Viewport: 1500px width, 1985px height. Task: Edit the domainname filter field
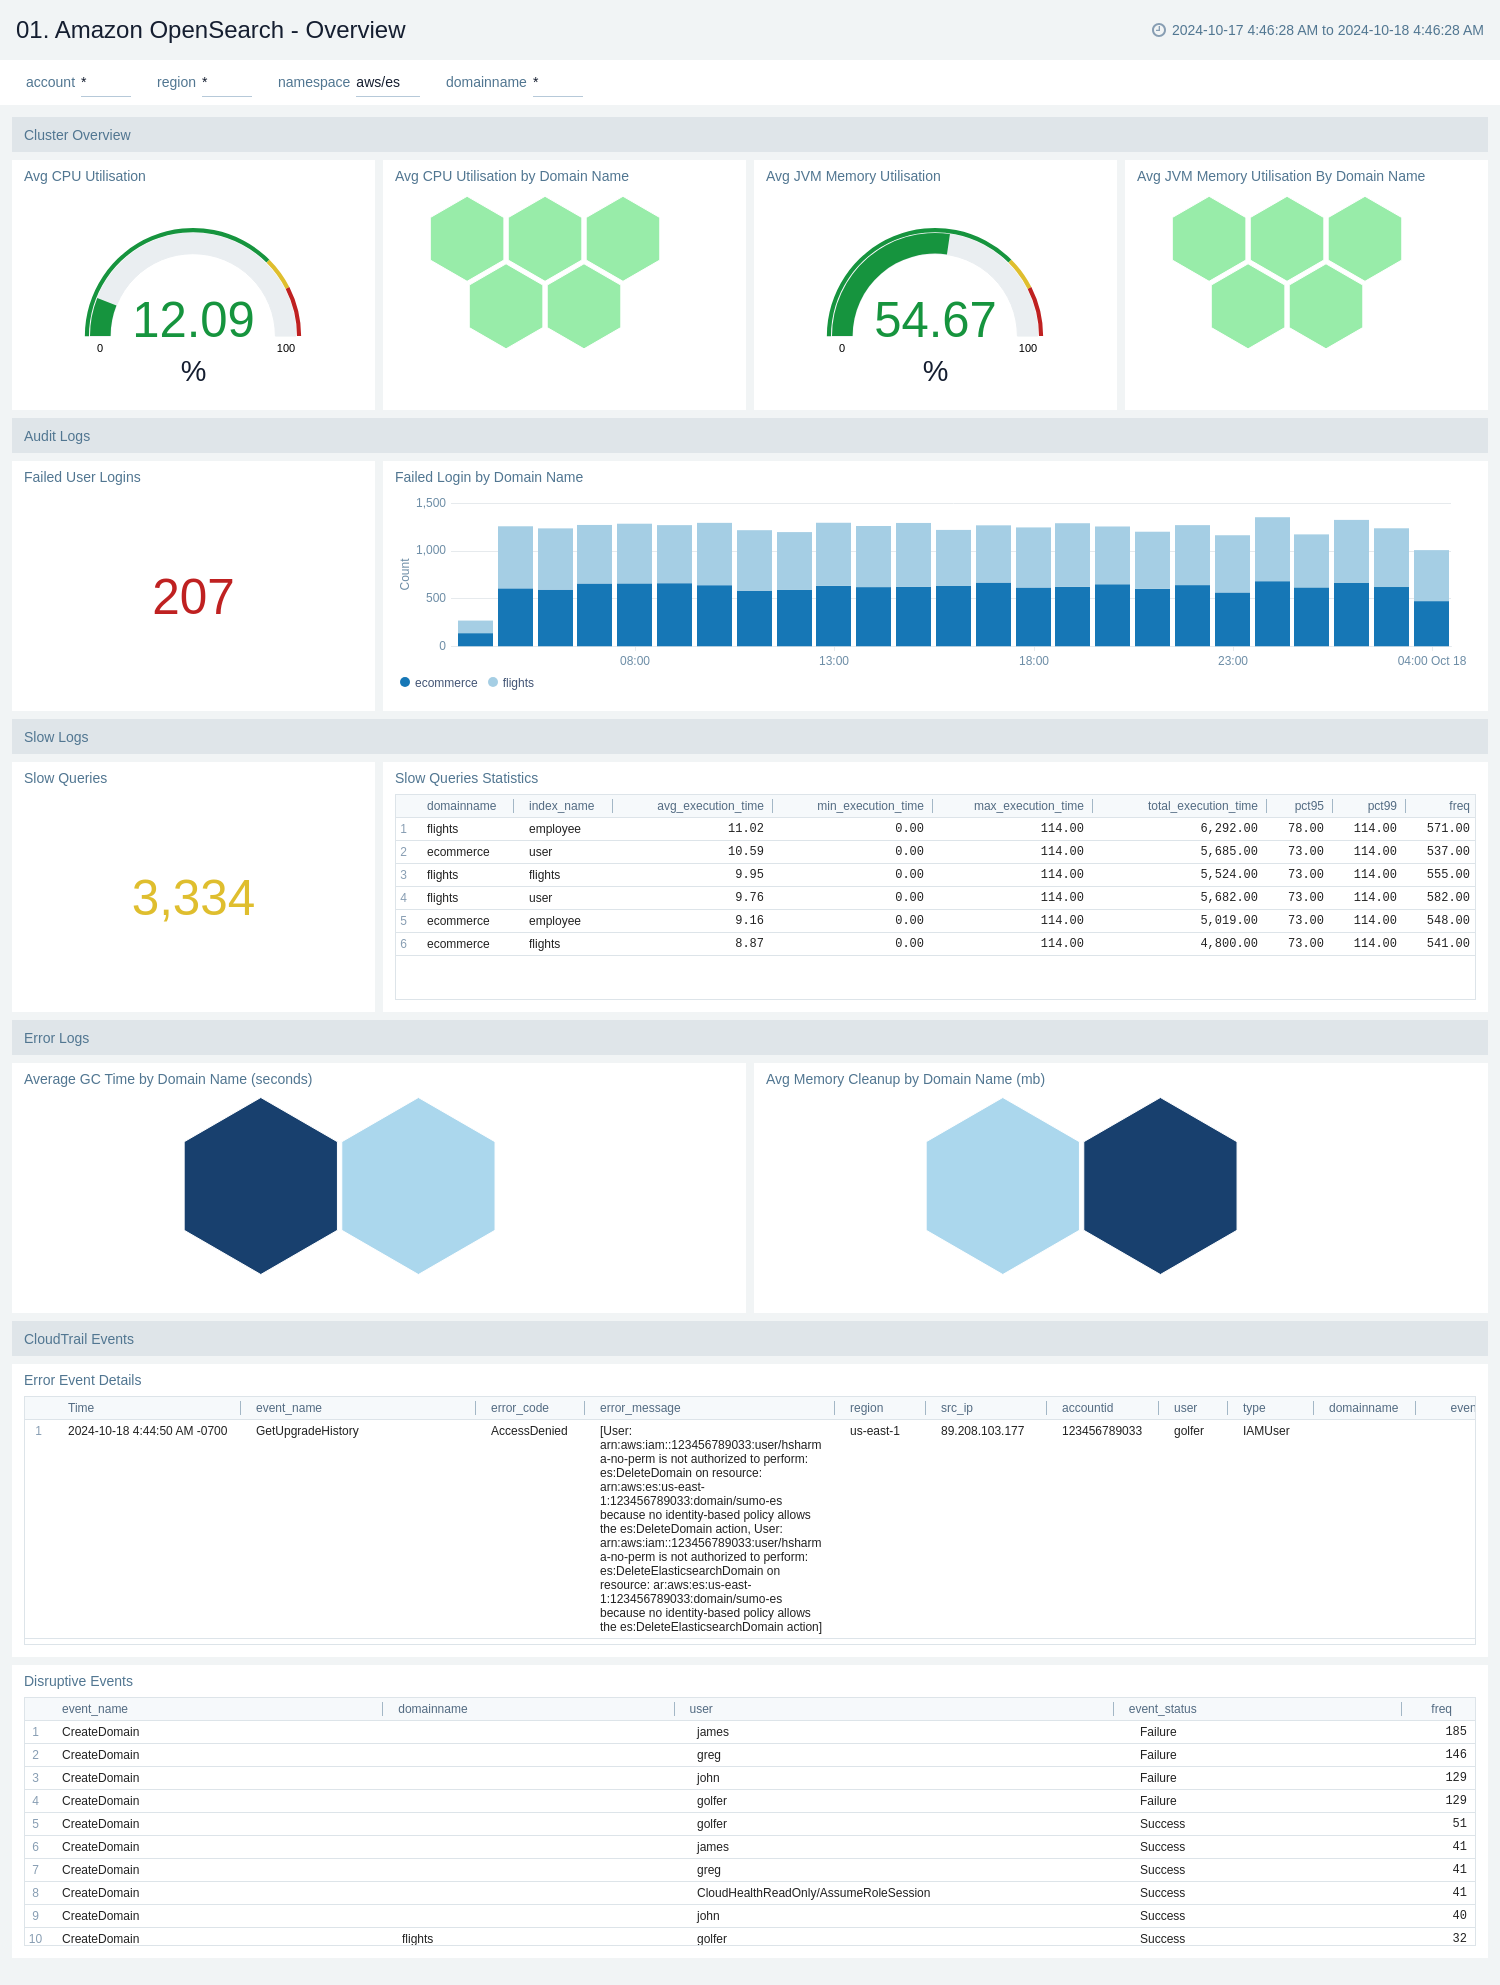click(x=557, y=83)
